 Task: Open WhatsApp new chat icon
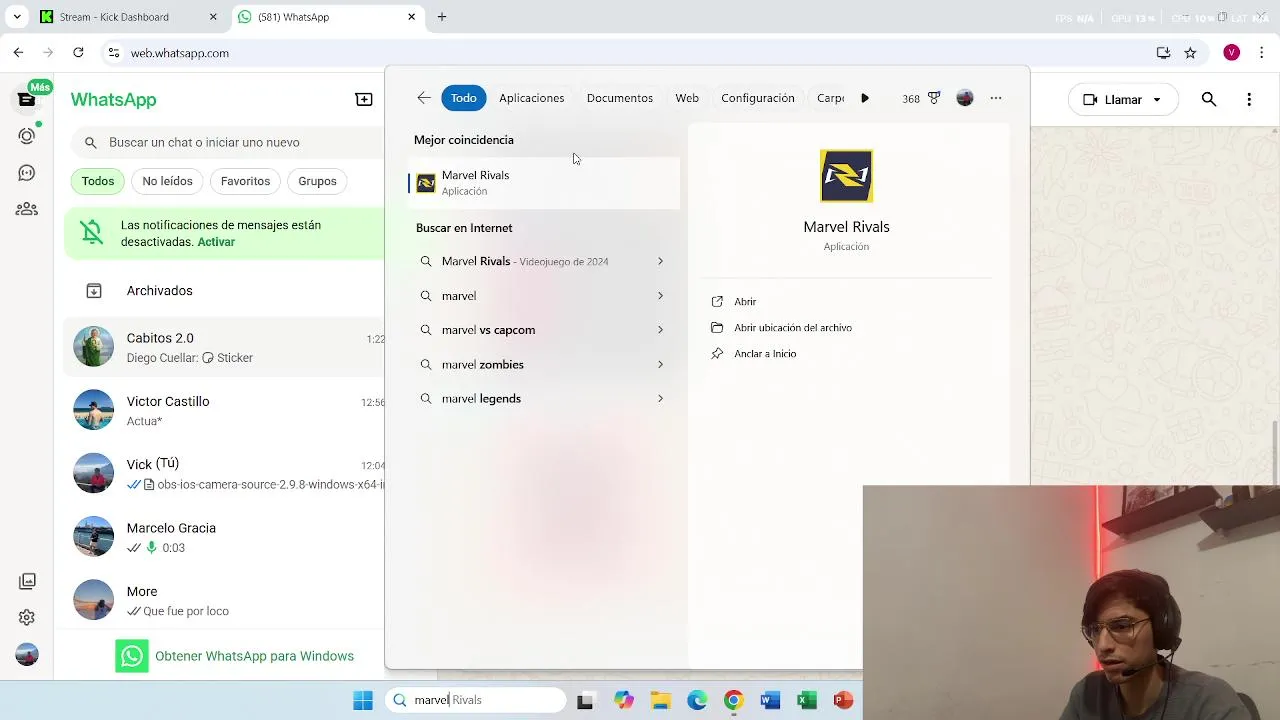(x=364, y=99)
